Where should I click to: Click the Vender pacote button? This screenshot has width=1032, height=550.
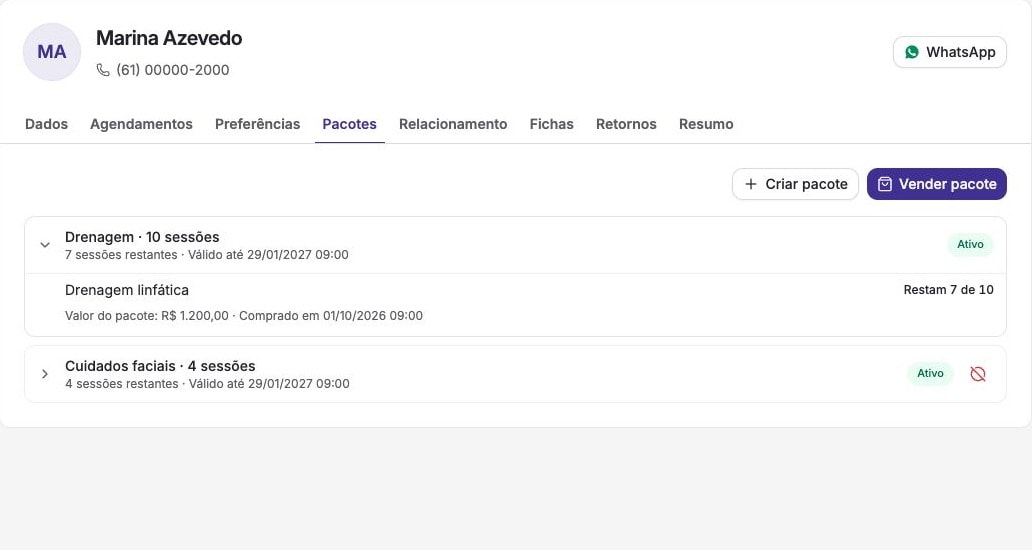(x=937, y=184)
